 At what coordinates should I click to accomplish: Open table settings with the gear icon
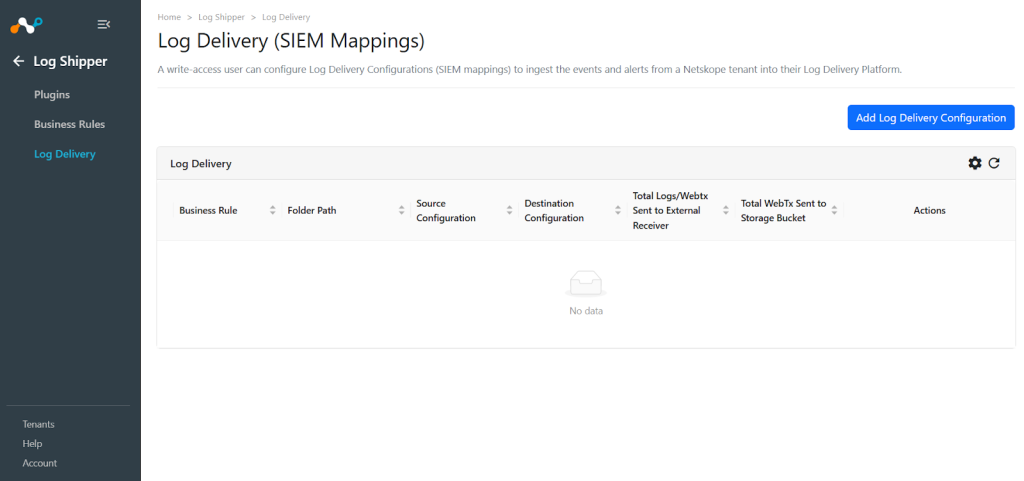(974, 163)
